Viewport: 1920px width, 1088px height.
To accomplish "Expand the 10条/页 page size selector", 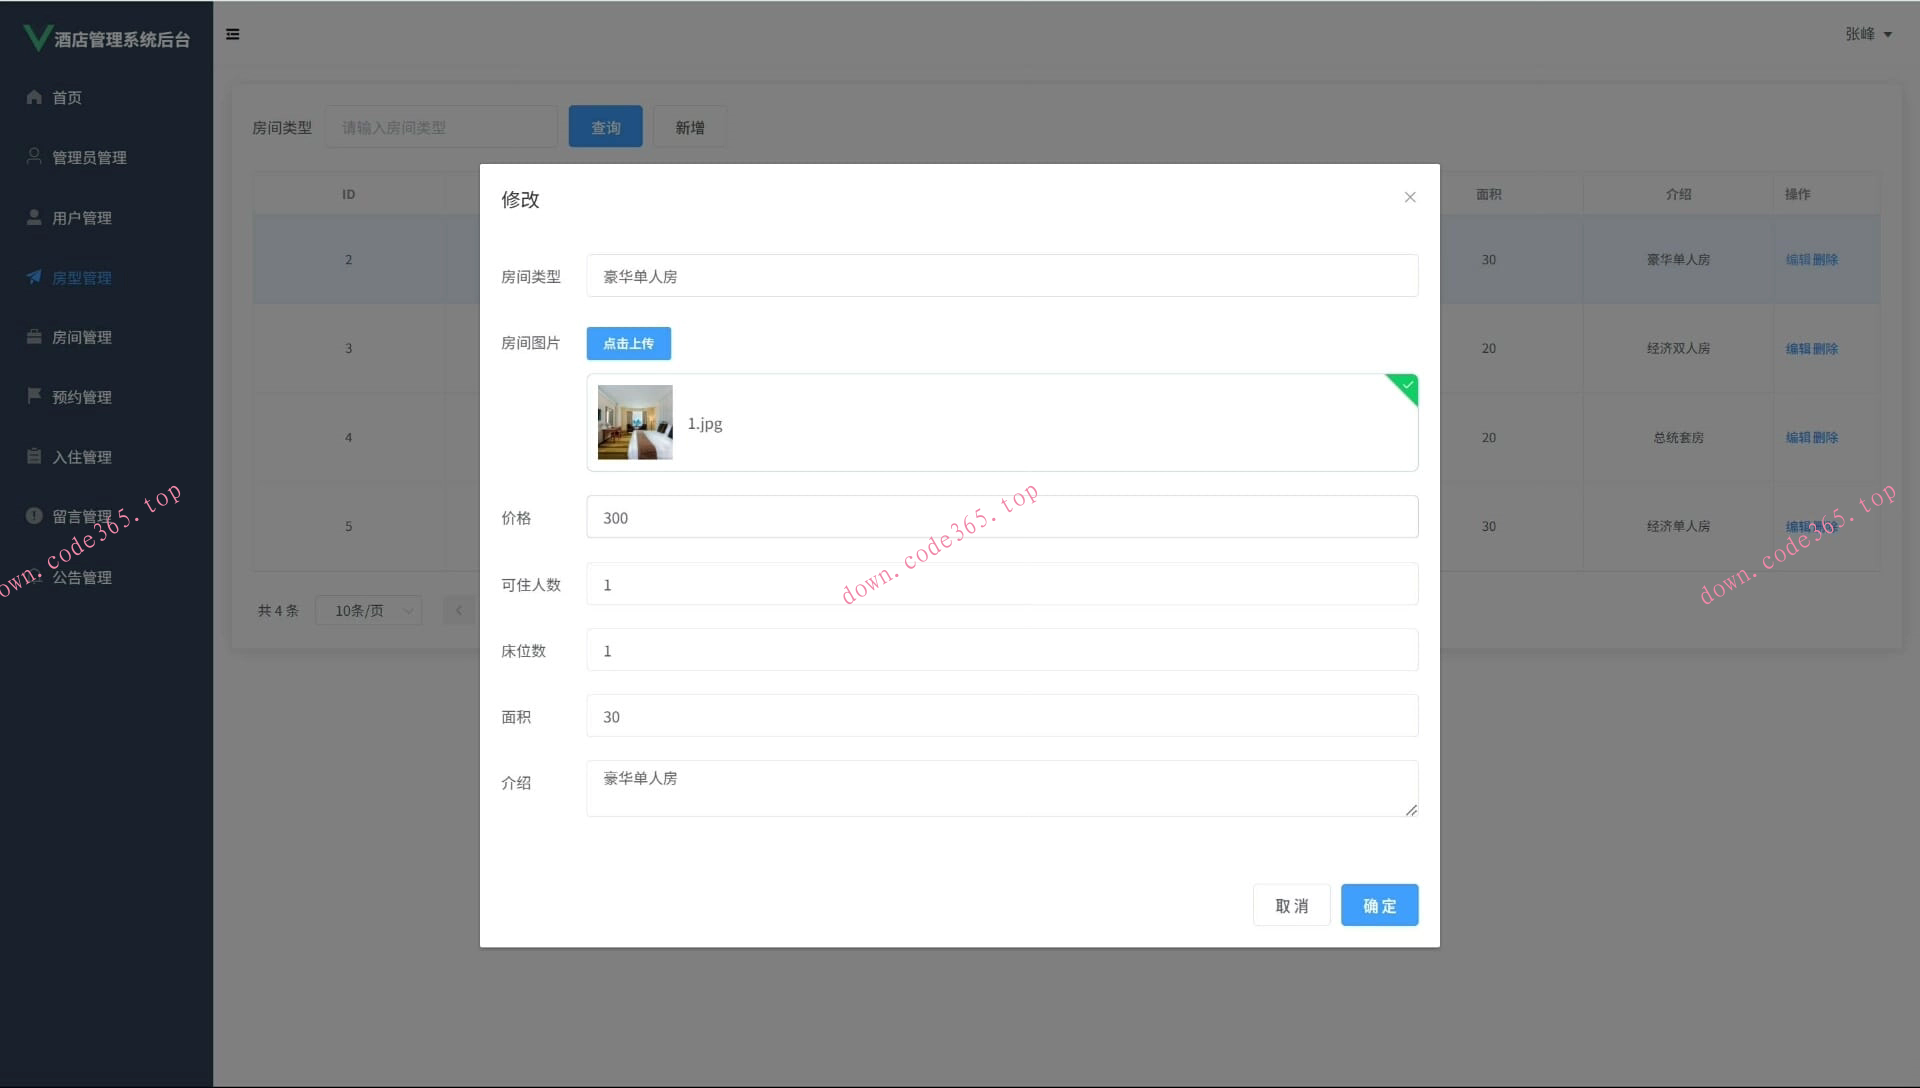I will click(368, 610).
